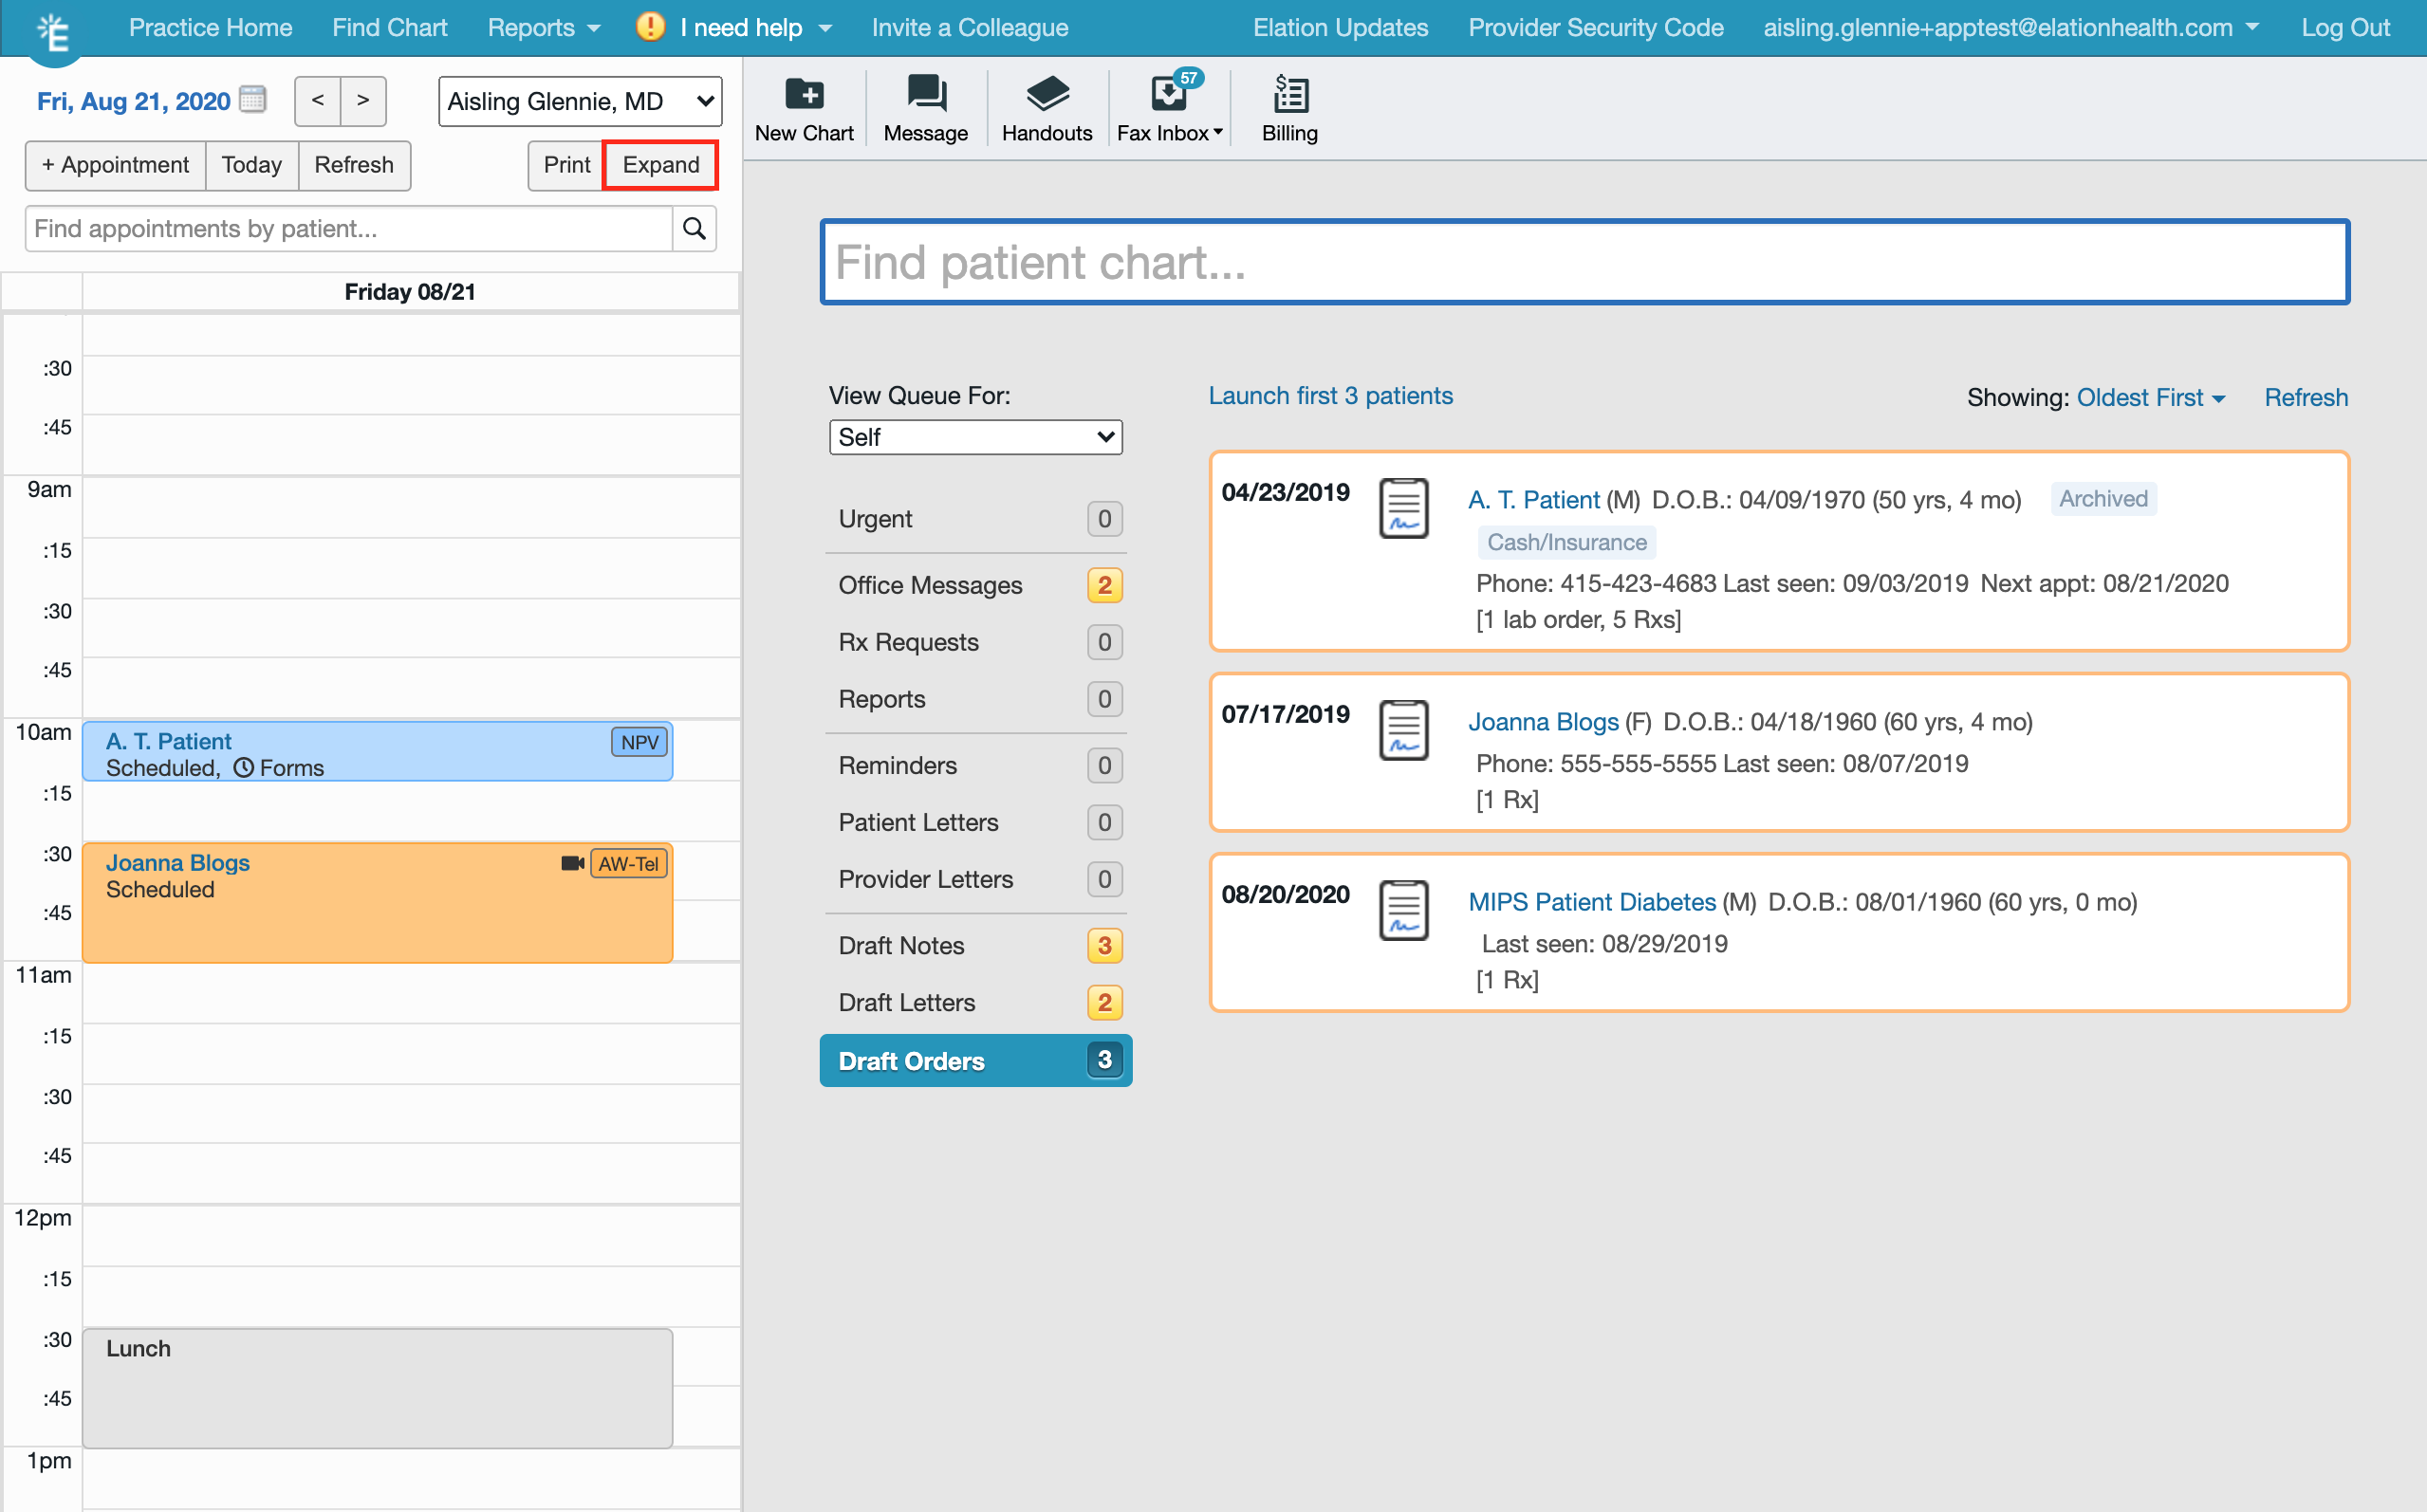The image size is (2427, 1512).
Task: Click the alert icon next to I need help
Action: (x=650, y=27)
